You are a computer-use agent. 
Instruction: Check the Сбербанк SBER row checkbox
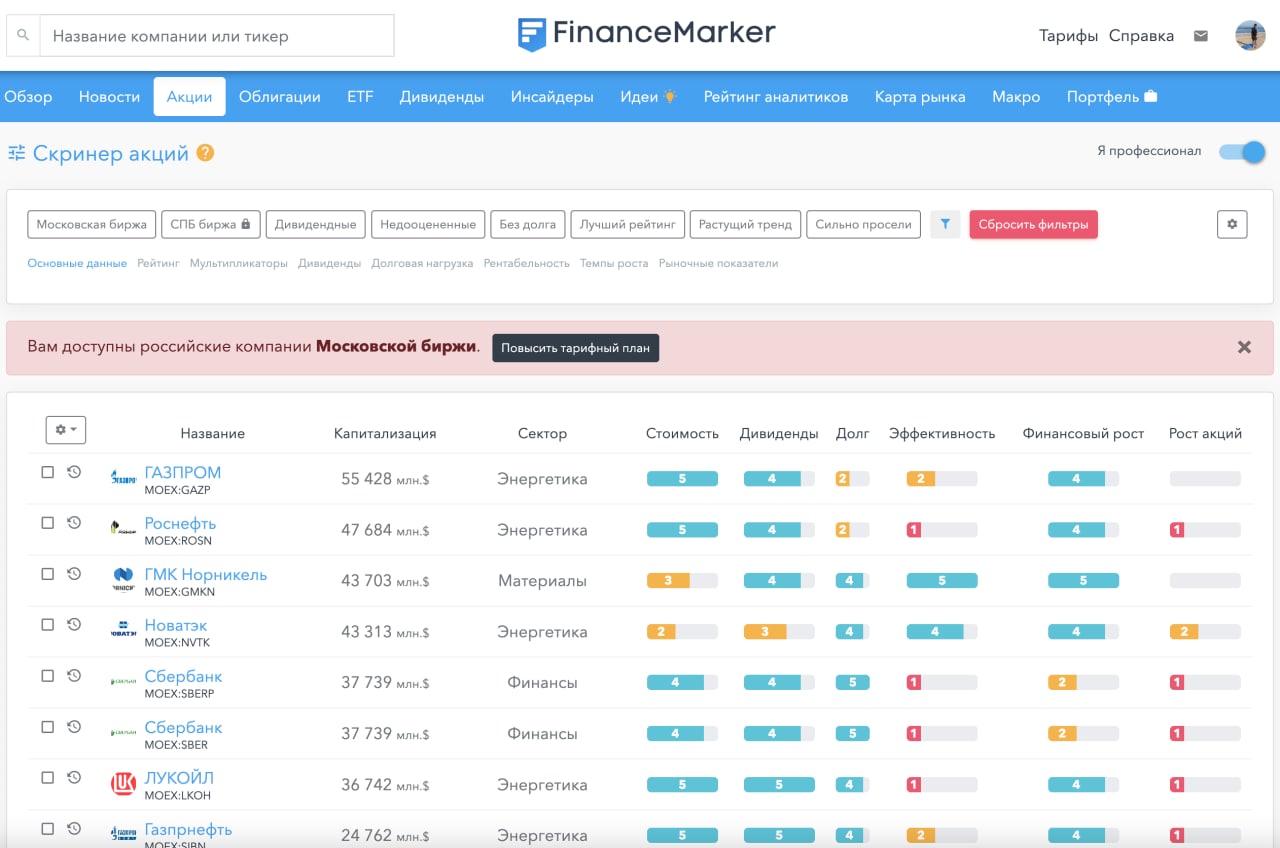click(x=47, y=727)
